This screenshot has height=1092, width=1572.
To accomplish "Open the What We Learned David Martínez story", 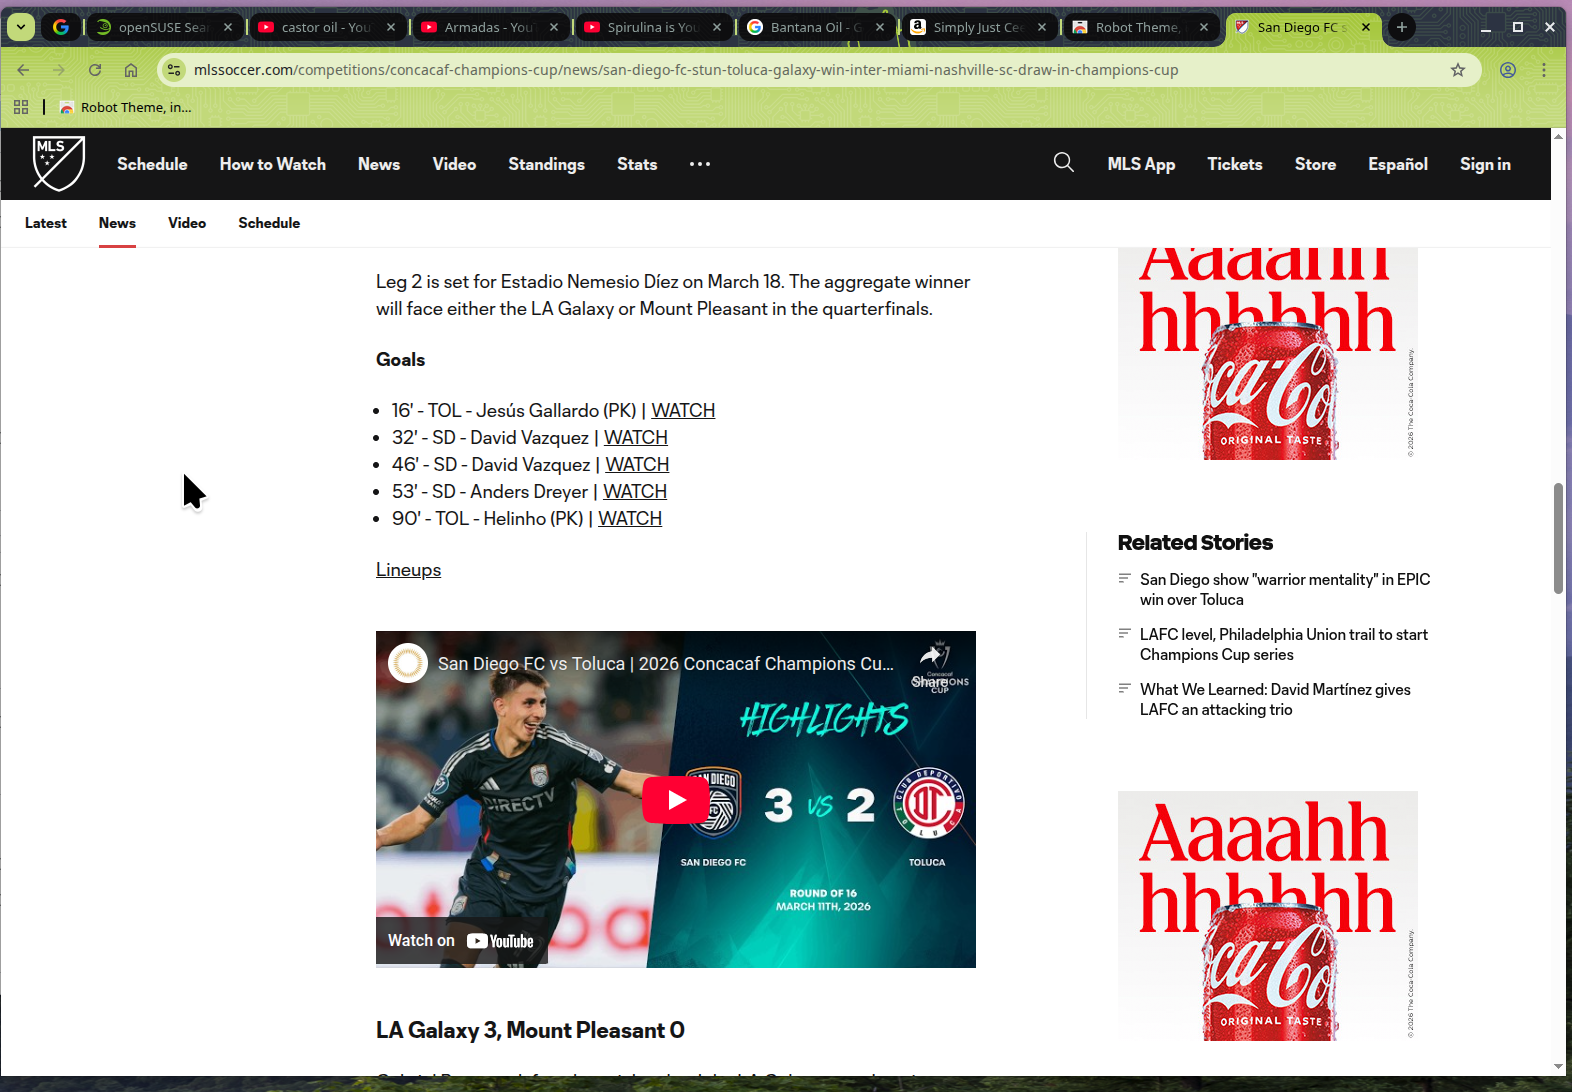I will pos(1275,699).
